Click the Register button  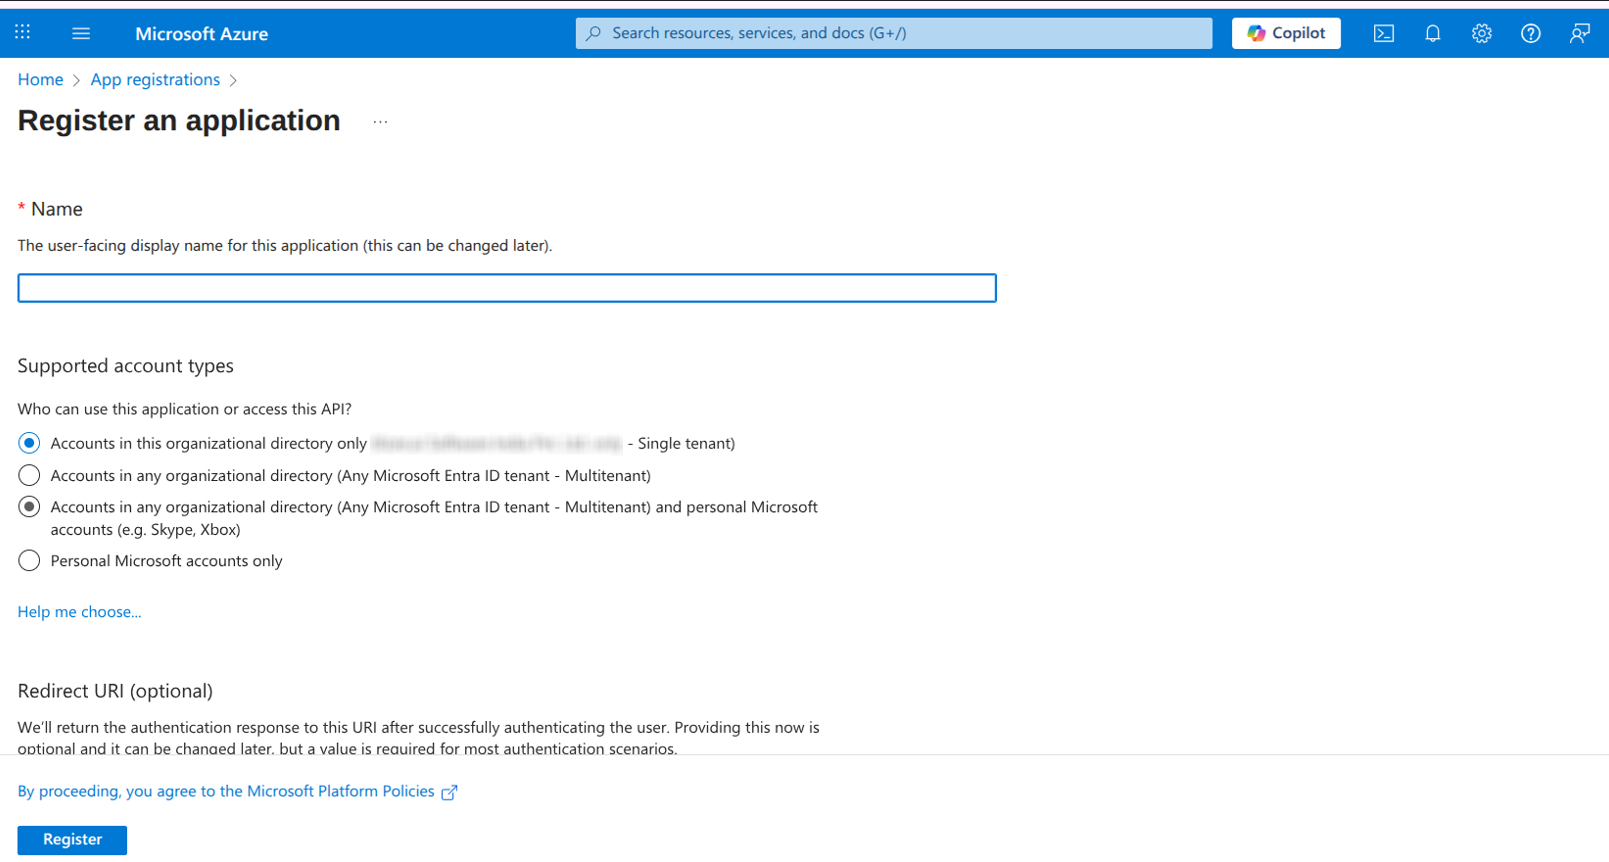[72, 839]
